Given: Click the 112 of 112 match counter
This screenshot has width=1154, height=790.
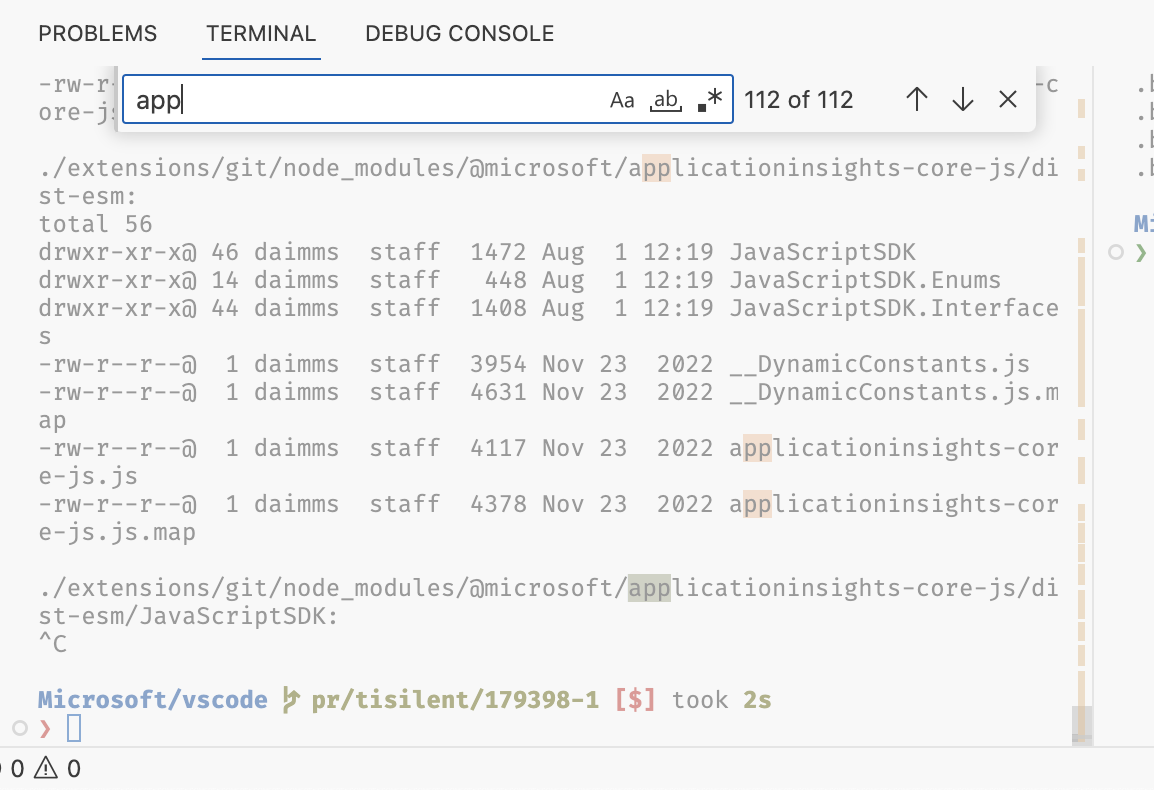Looking at the screenshot, I should point(799,99).
